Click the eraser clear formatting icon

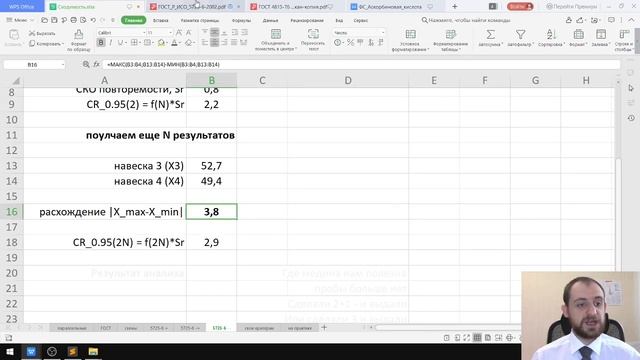click(x=189, y=42)
